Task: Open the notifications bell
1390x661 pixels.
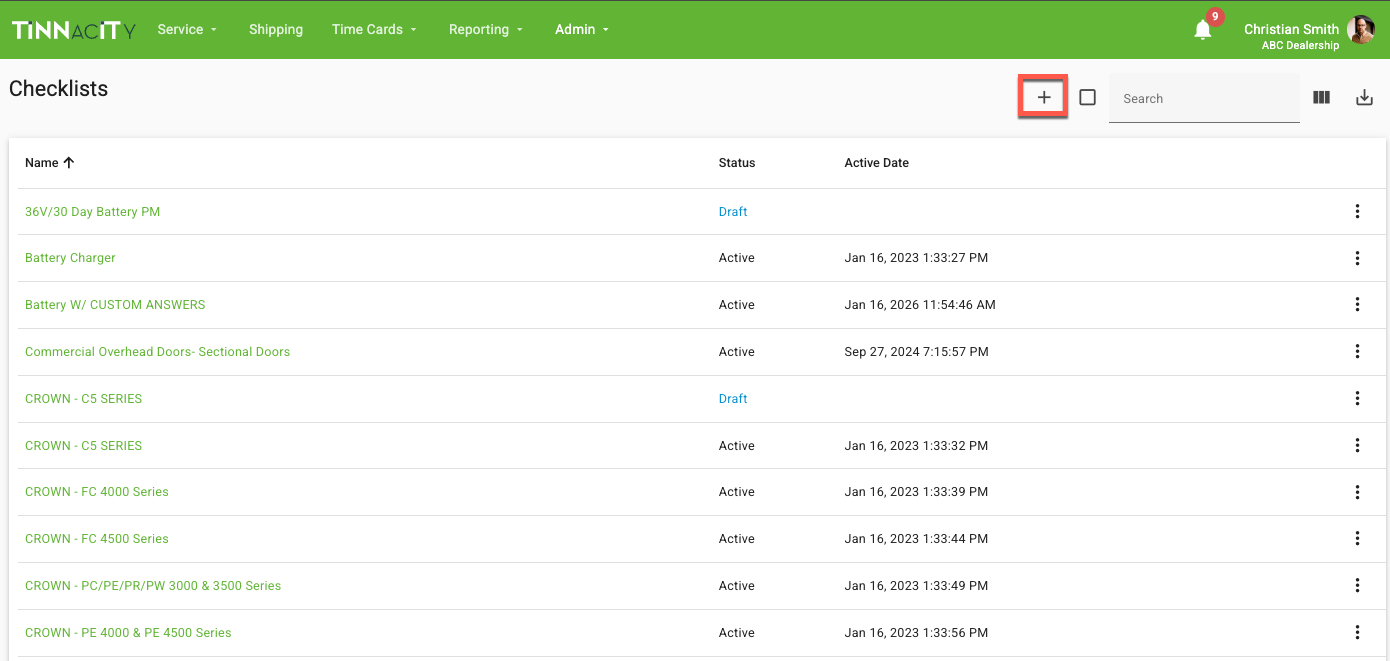Action: (x=1203, y=29)
